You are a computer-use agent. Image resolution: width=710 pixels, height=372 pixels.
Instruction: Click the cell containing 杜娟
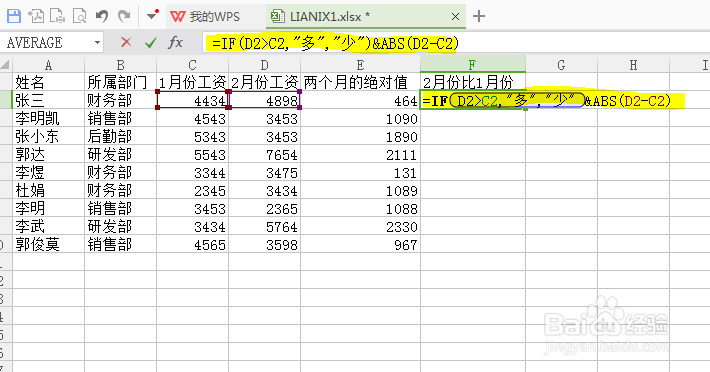(x=48, y=191)
